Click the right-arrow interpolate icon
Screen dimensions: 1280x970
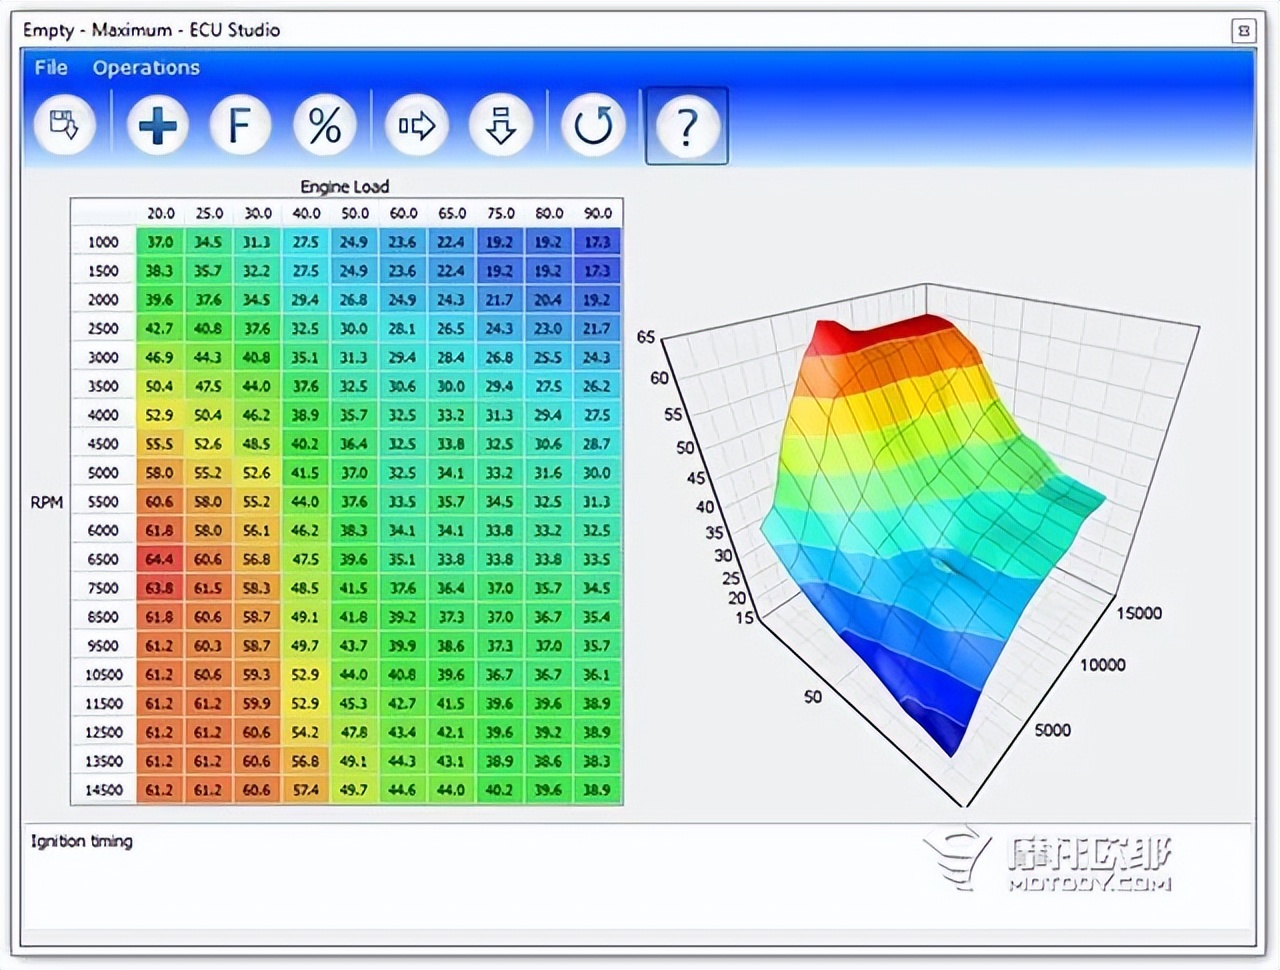click(x=416, y=126)
